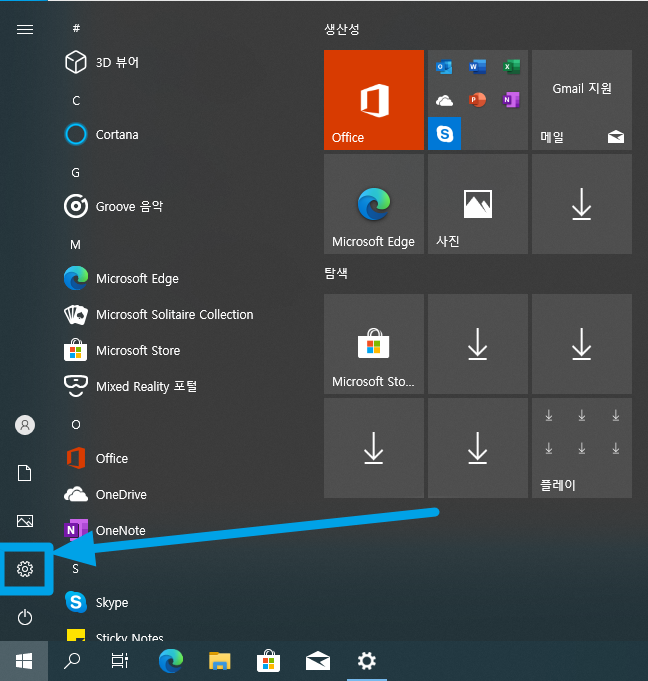The height and width of the screenshot is (681, 648).
Task: Open the Pictures folder shortcut
Action: [x=25, y=521]
